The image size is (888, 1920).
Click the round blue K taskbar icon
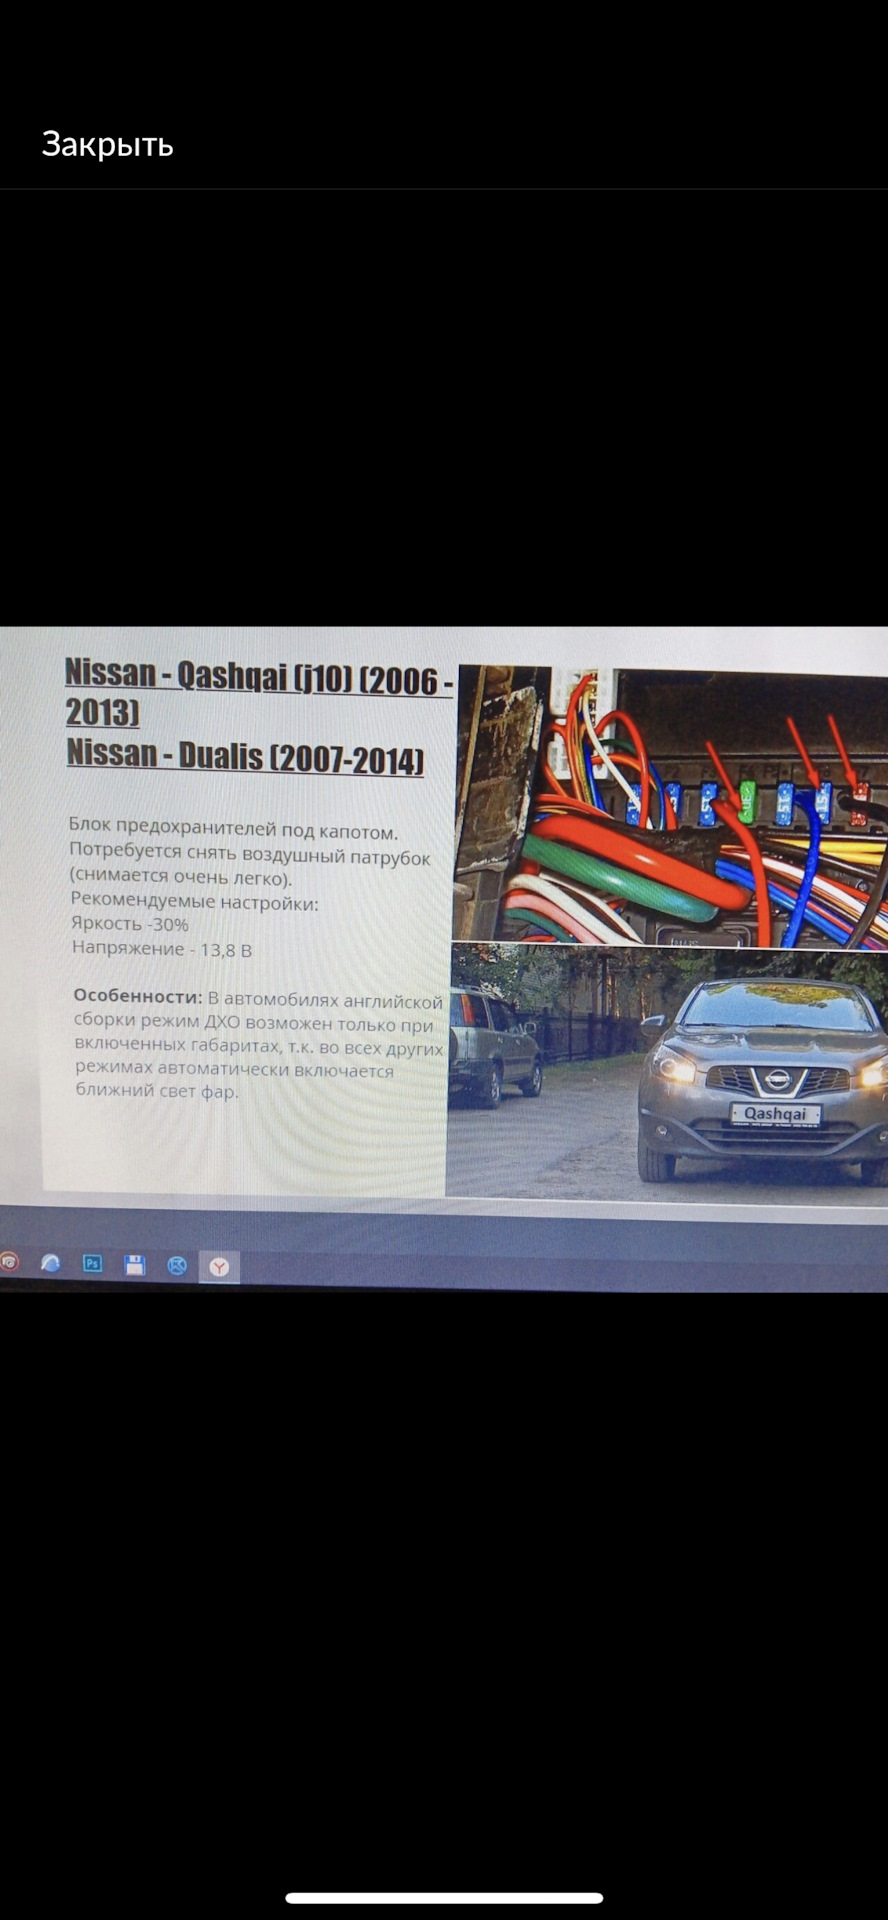click(177, 1266)
